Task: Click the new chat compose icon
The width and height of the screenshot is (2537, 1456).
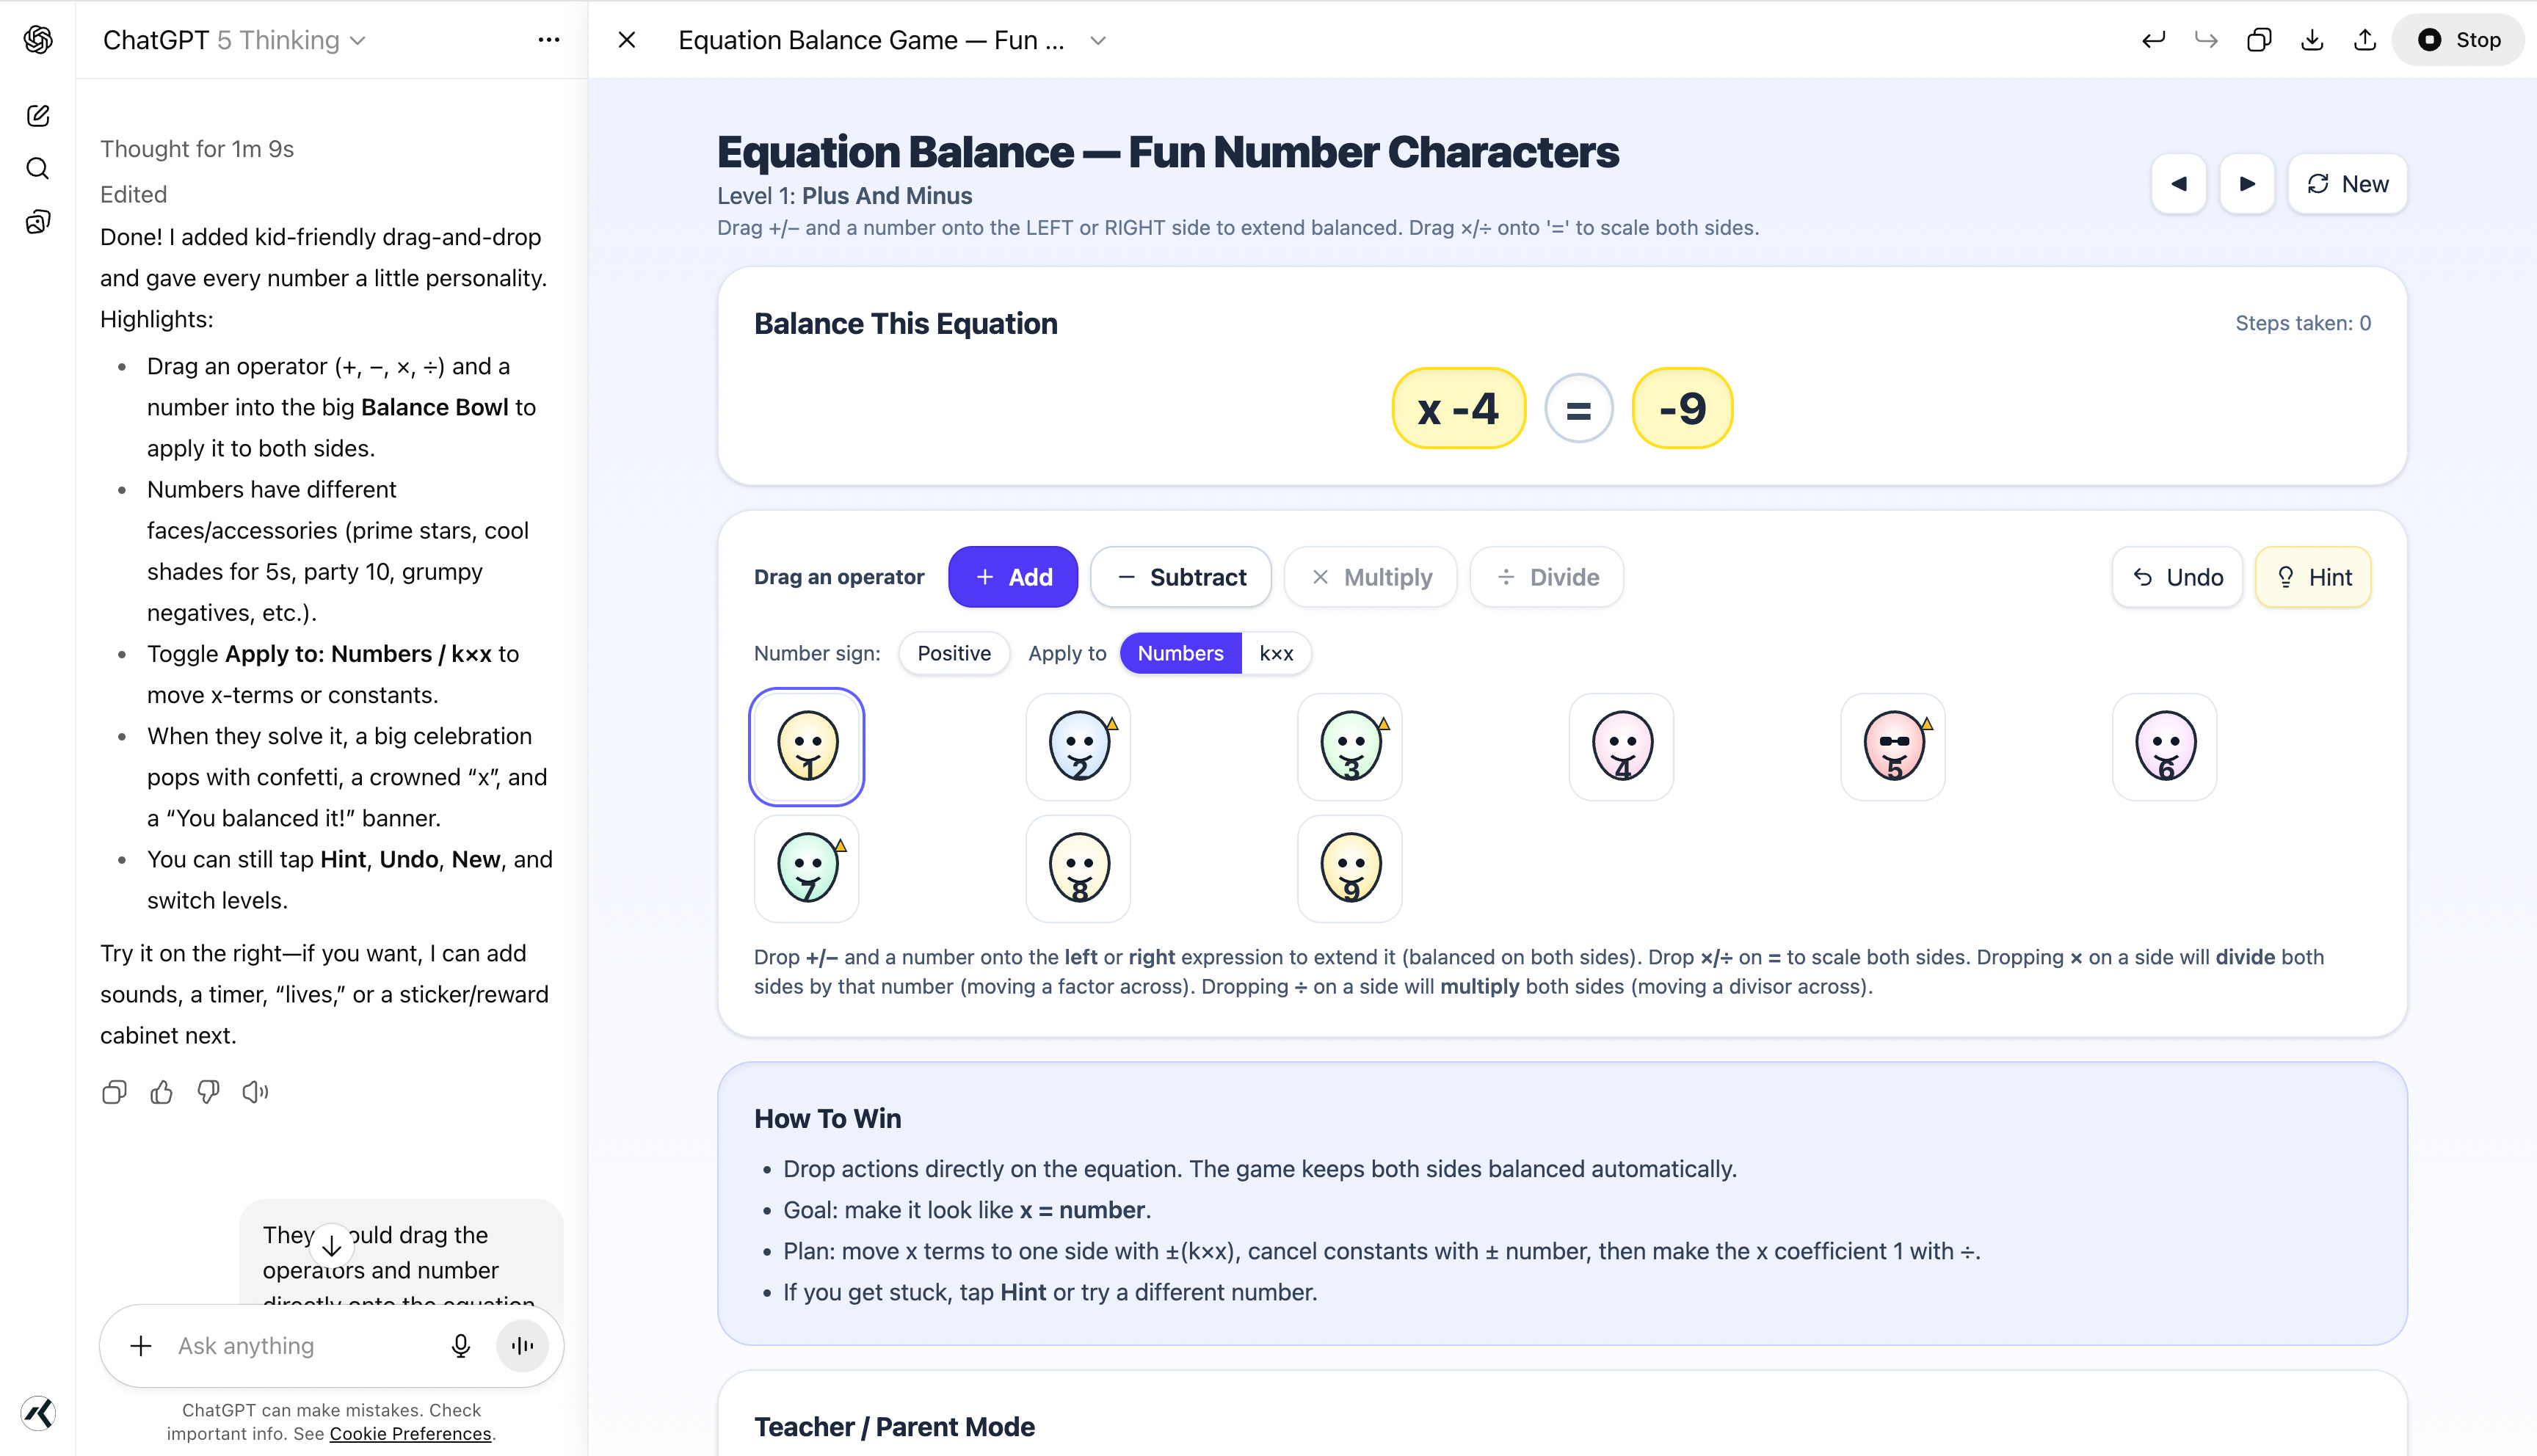Action: point(38,115)
